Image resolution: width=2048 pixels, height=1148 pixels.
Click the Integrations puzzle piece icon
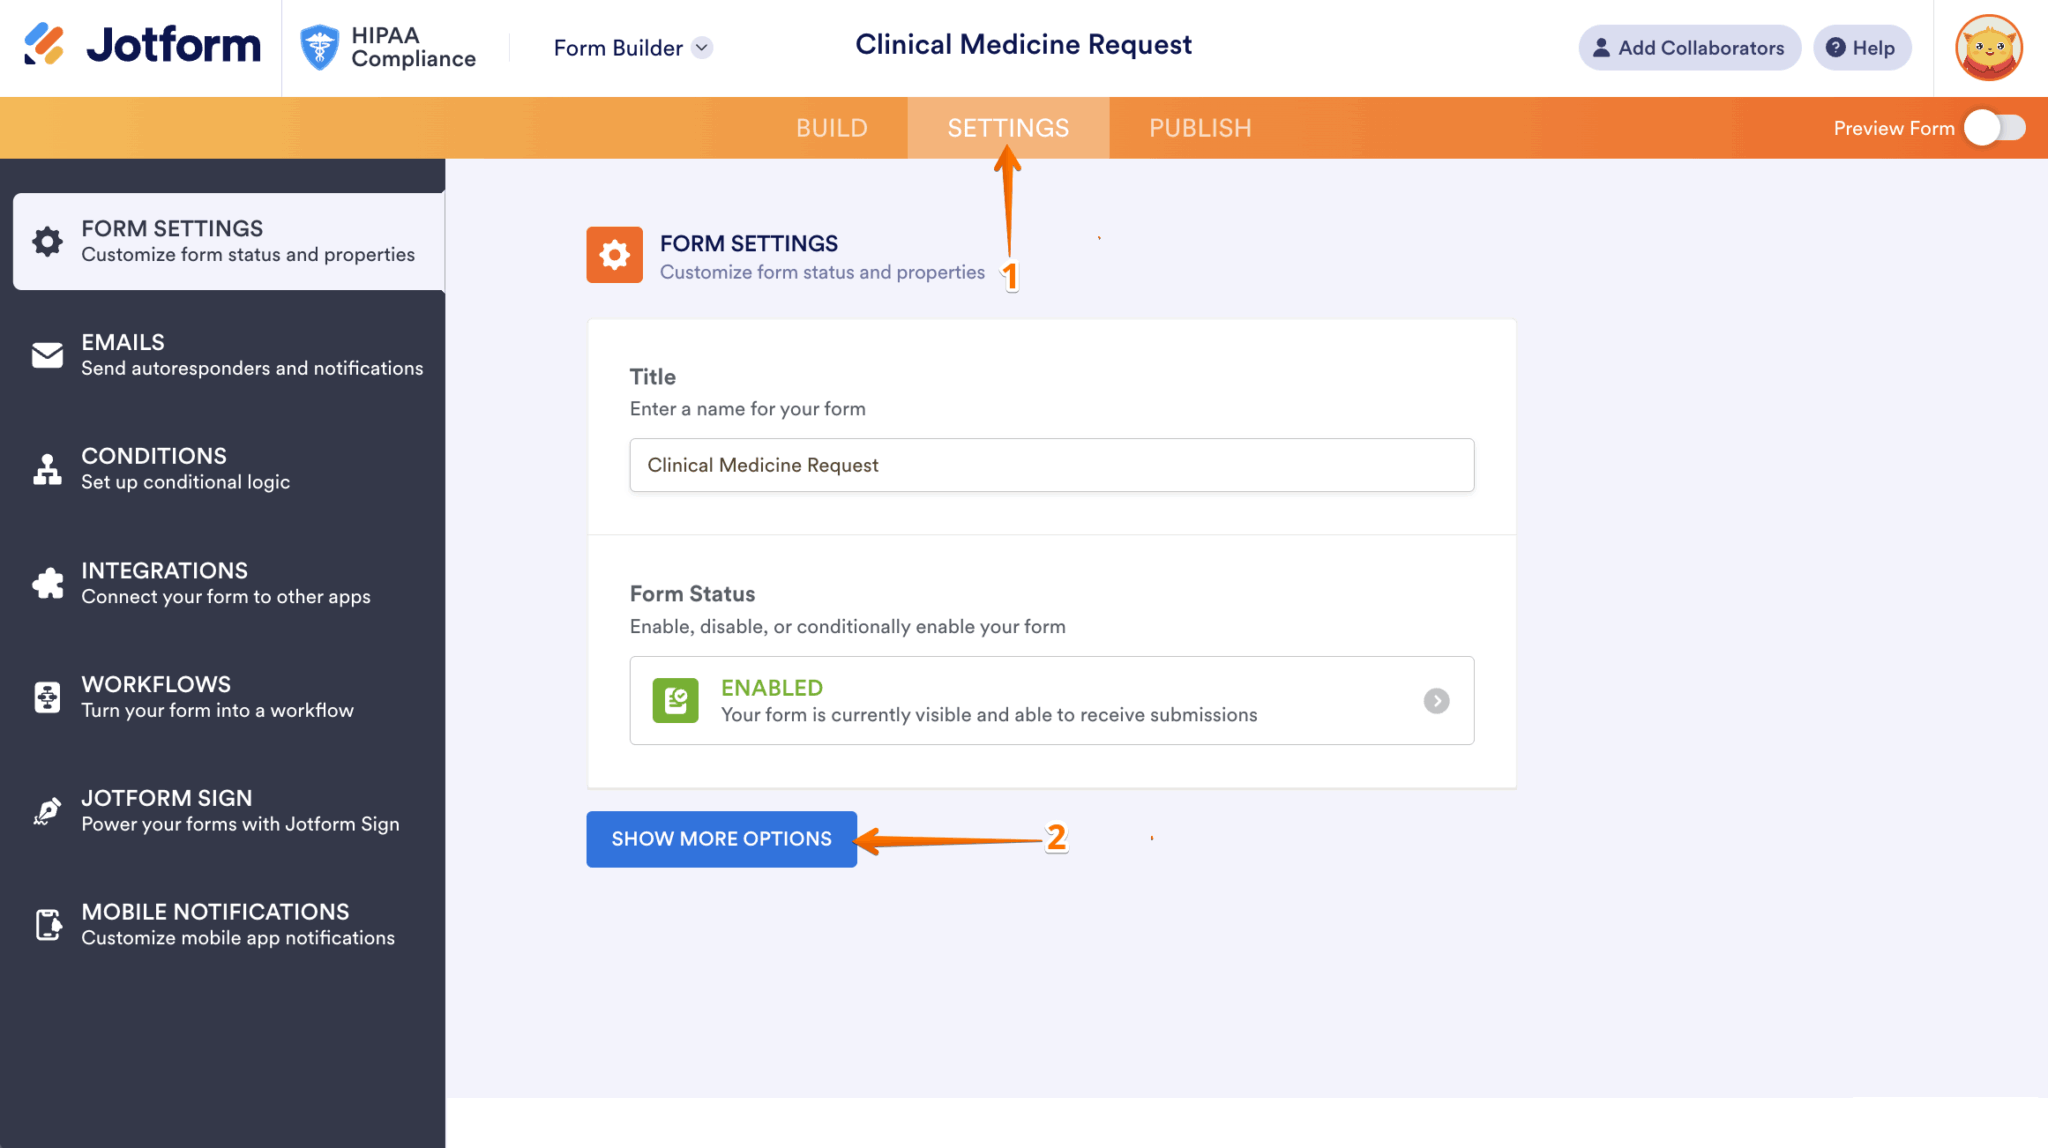point(47,582)
